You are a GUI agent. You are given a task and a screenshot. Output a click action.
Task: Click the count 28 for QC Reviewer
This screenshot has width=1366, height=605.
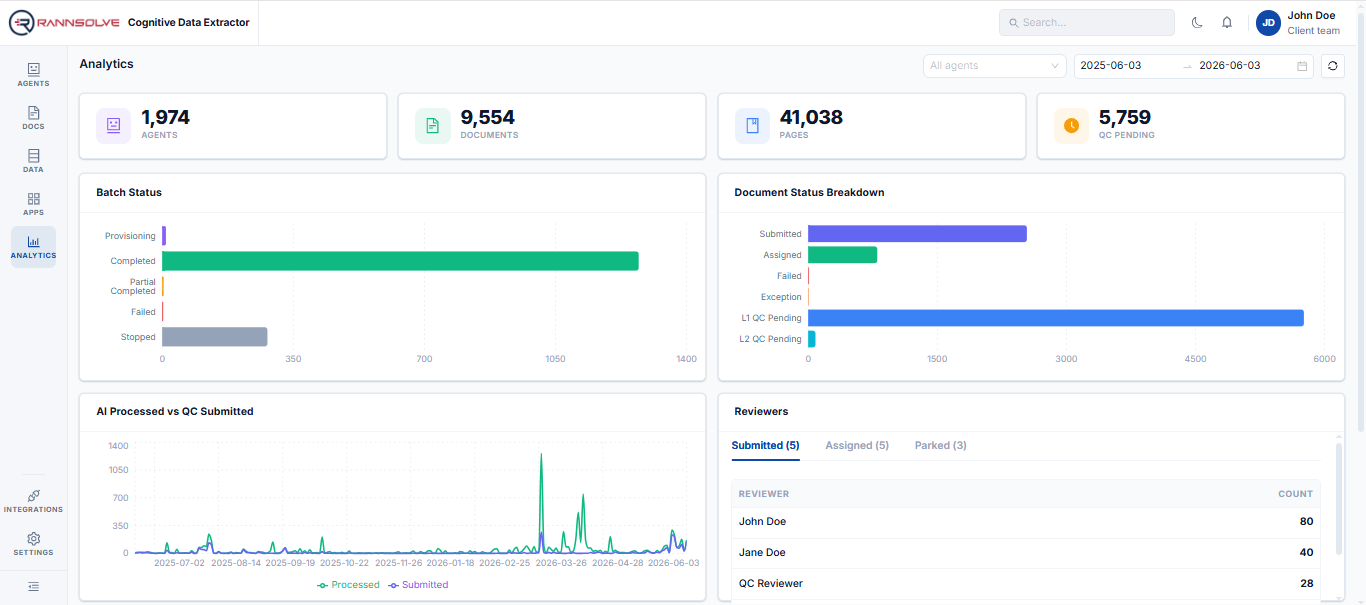[1306, 584]
